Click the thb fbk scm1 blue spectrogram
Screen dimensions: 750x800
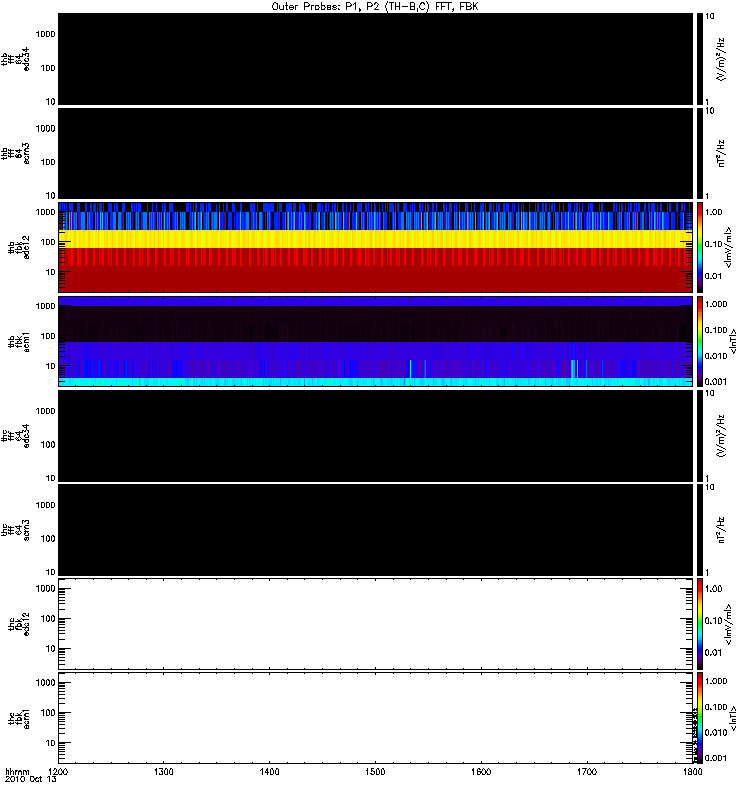pos(375,341)
